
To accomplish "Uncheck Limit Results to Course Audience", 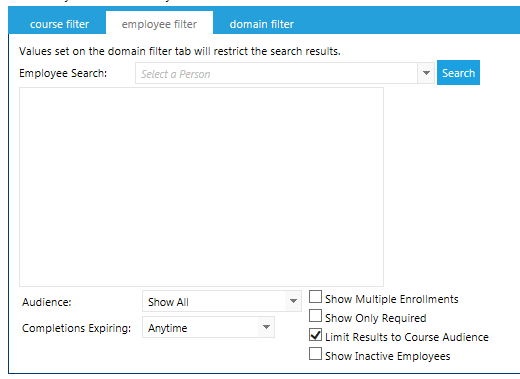I will [x=315, y=335].
